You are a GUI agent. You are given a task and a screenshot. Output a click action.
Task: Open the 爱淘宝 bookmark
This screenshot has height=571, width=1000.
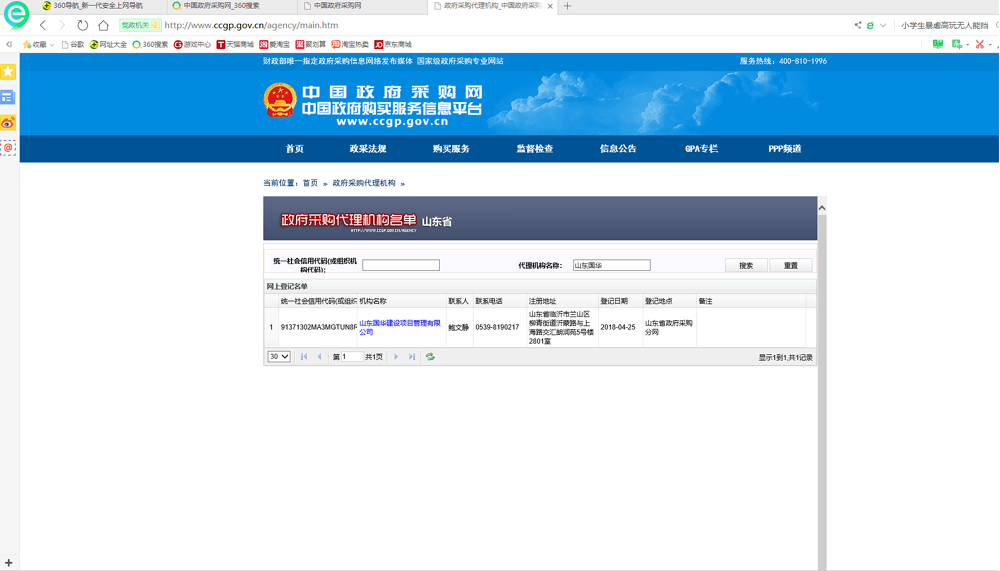(274, 44)
